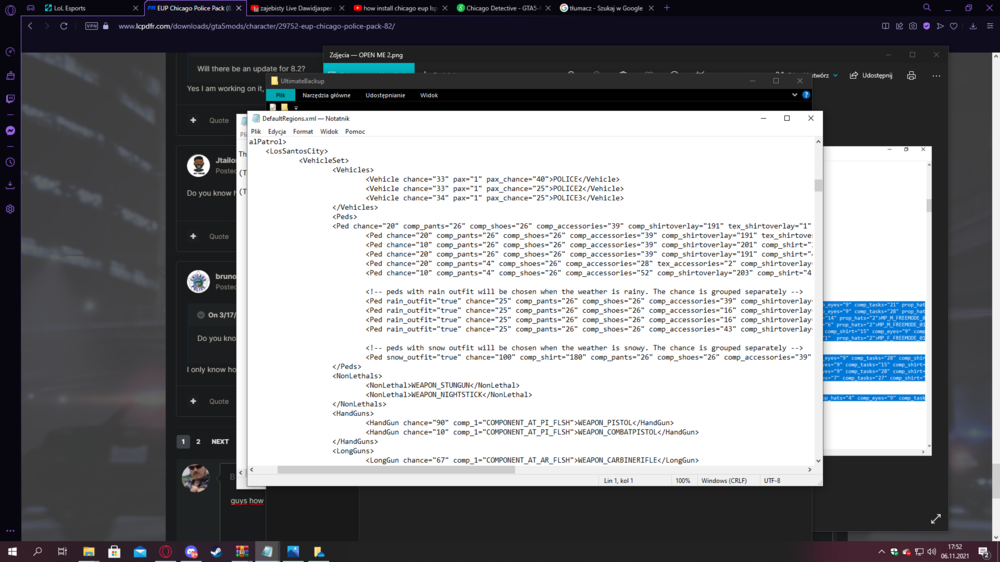Open Photos more options ellipsis
Screen dimensions: 1000x562
[936, 75]
